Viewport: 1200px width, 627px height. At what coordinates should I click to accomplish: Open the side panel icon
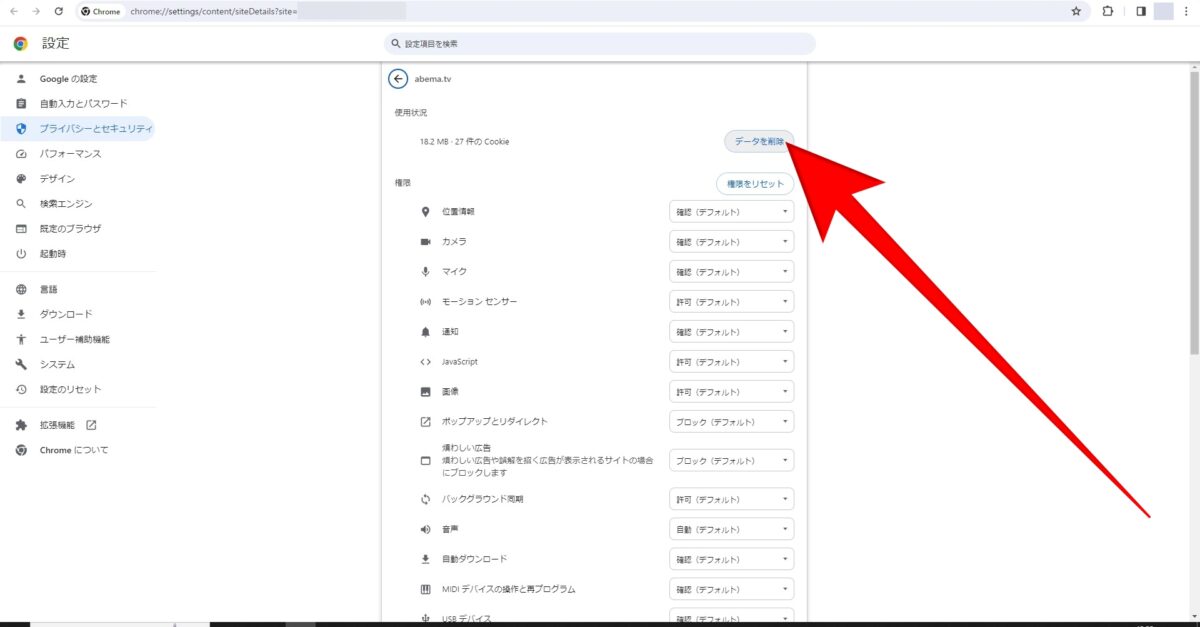coord(1140,11)
